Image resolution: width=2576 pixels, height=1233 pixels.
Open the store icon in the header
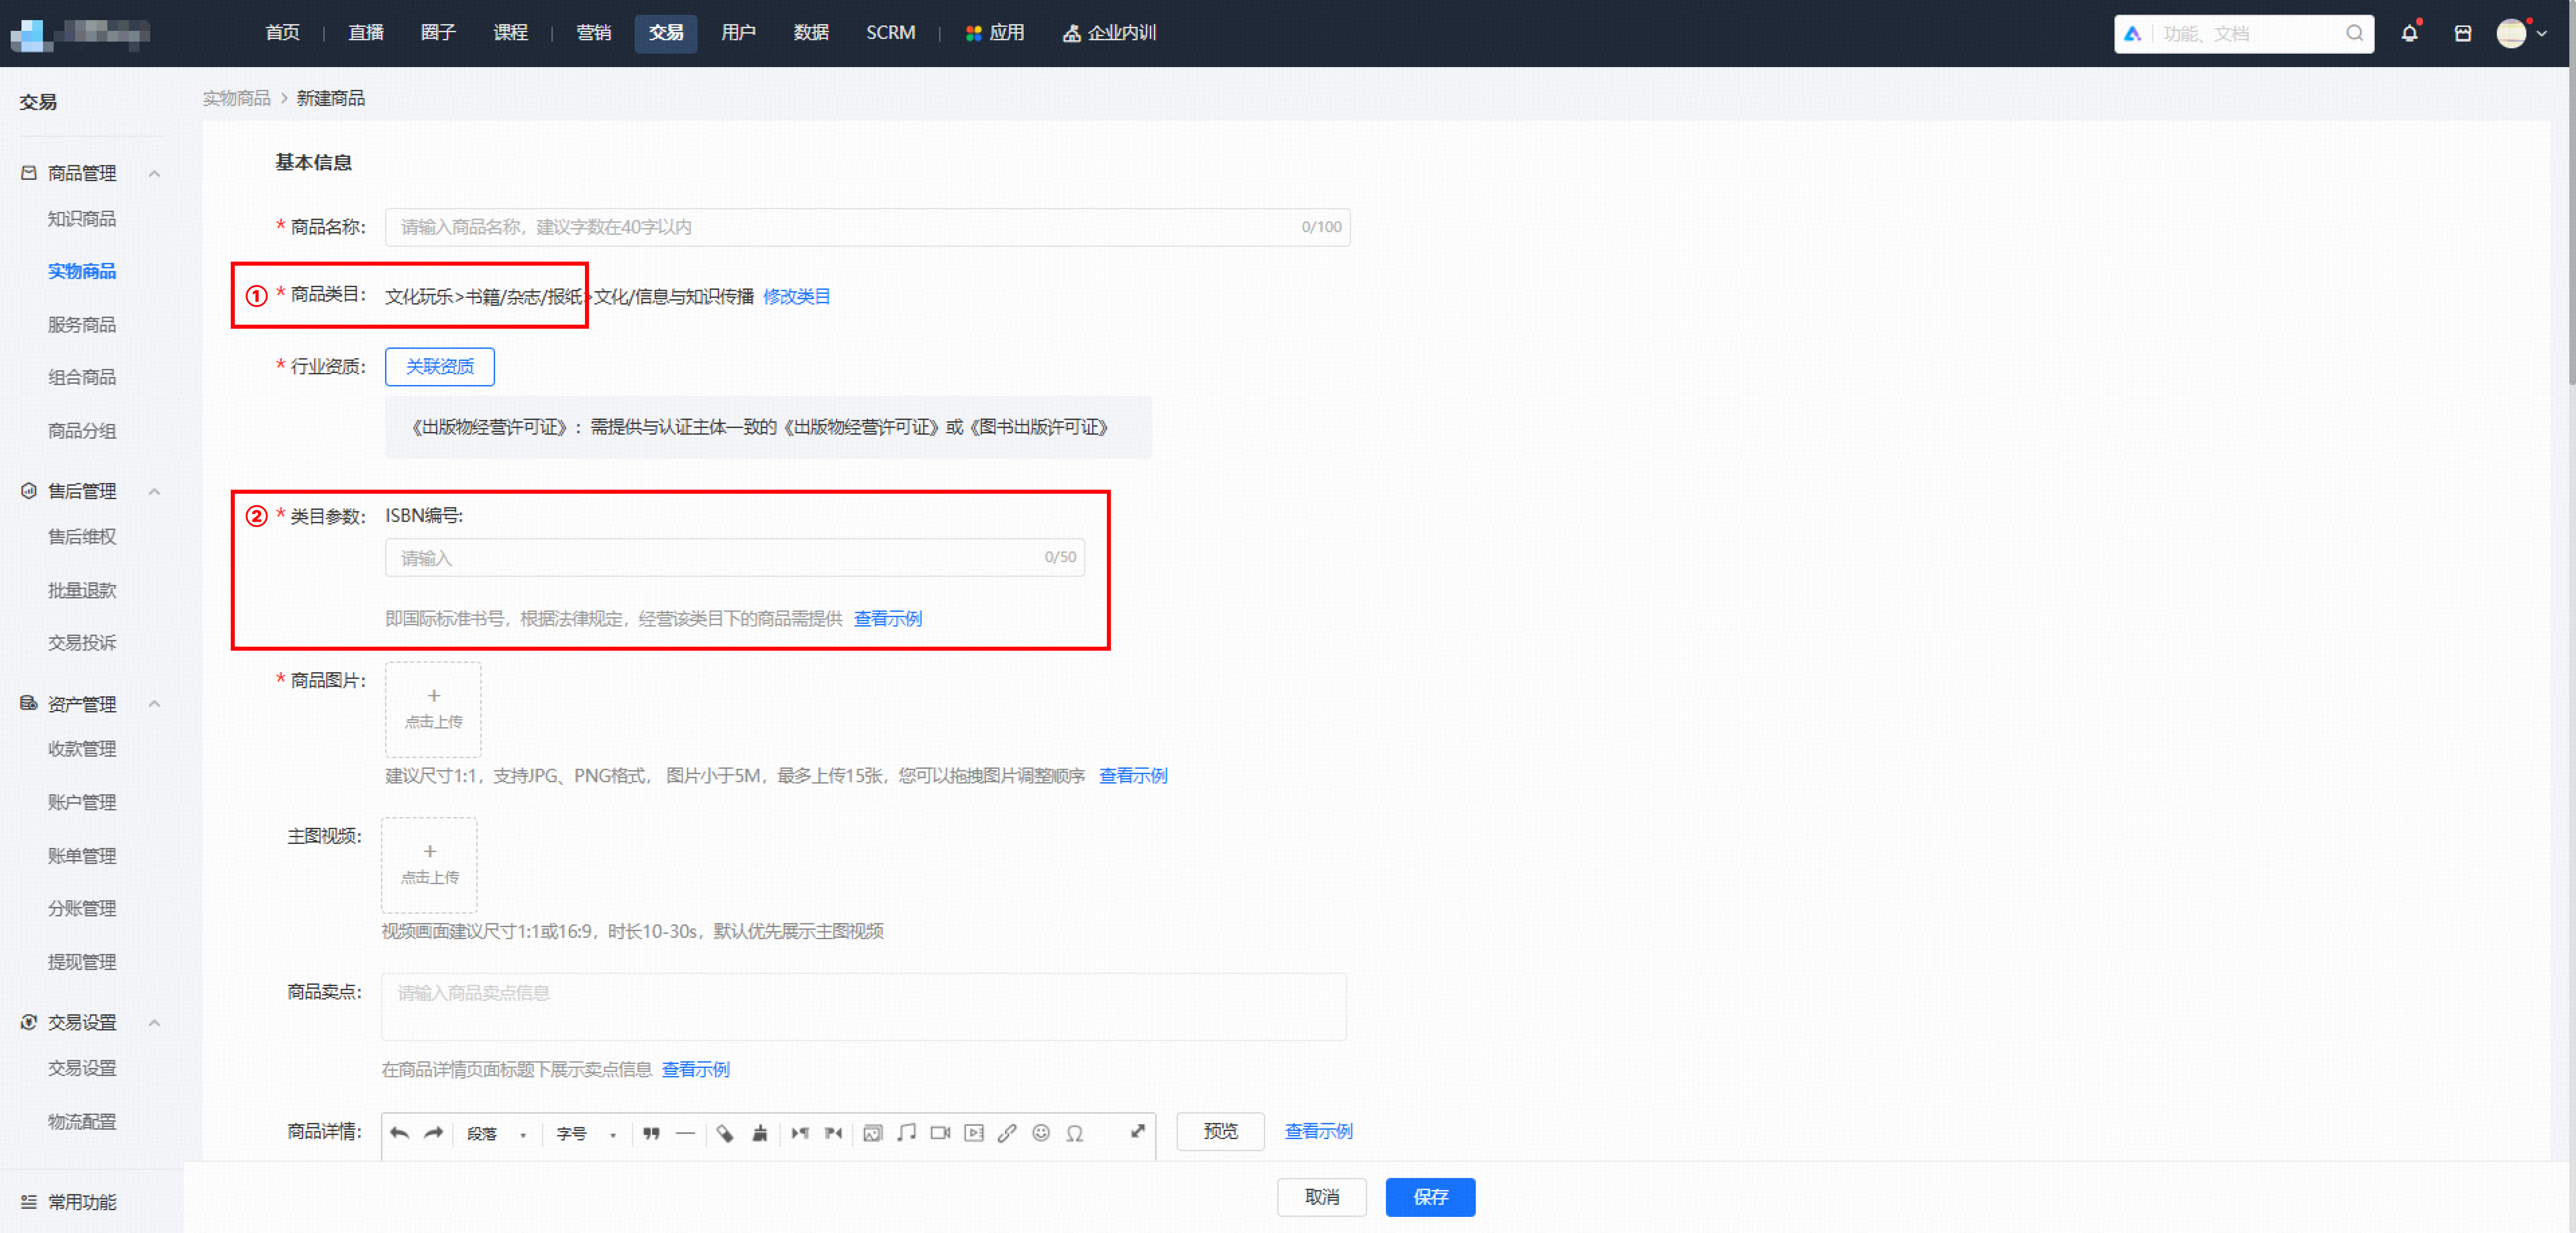(2463, 33)
